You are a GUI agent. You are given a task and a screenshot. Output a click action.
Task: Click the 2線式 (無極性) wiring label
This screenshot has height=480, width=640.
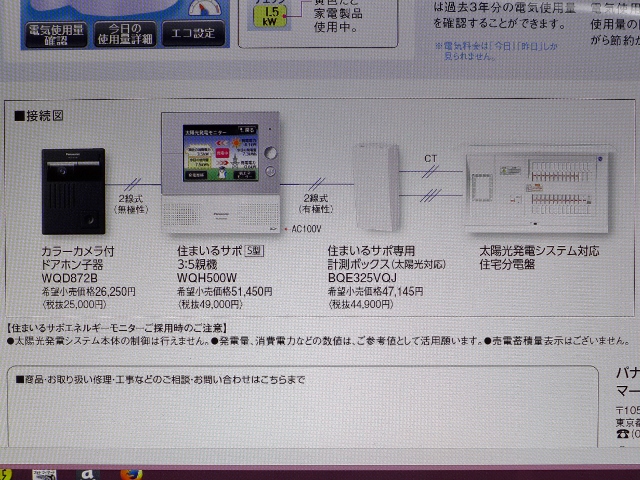tap(131, 204)
